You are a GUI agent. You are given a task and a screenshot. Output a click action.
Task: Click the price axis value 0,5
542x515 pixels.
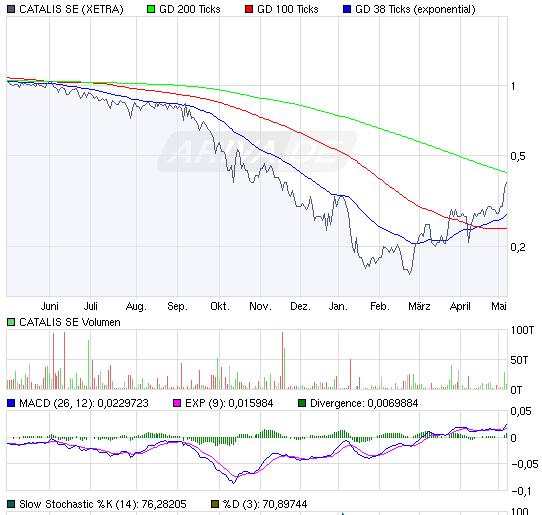[x=518, y=156]
